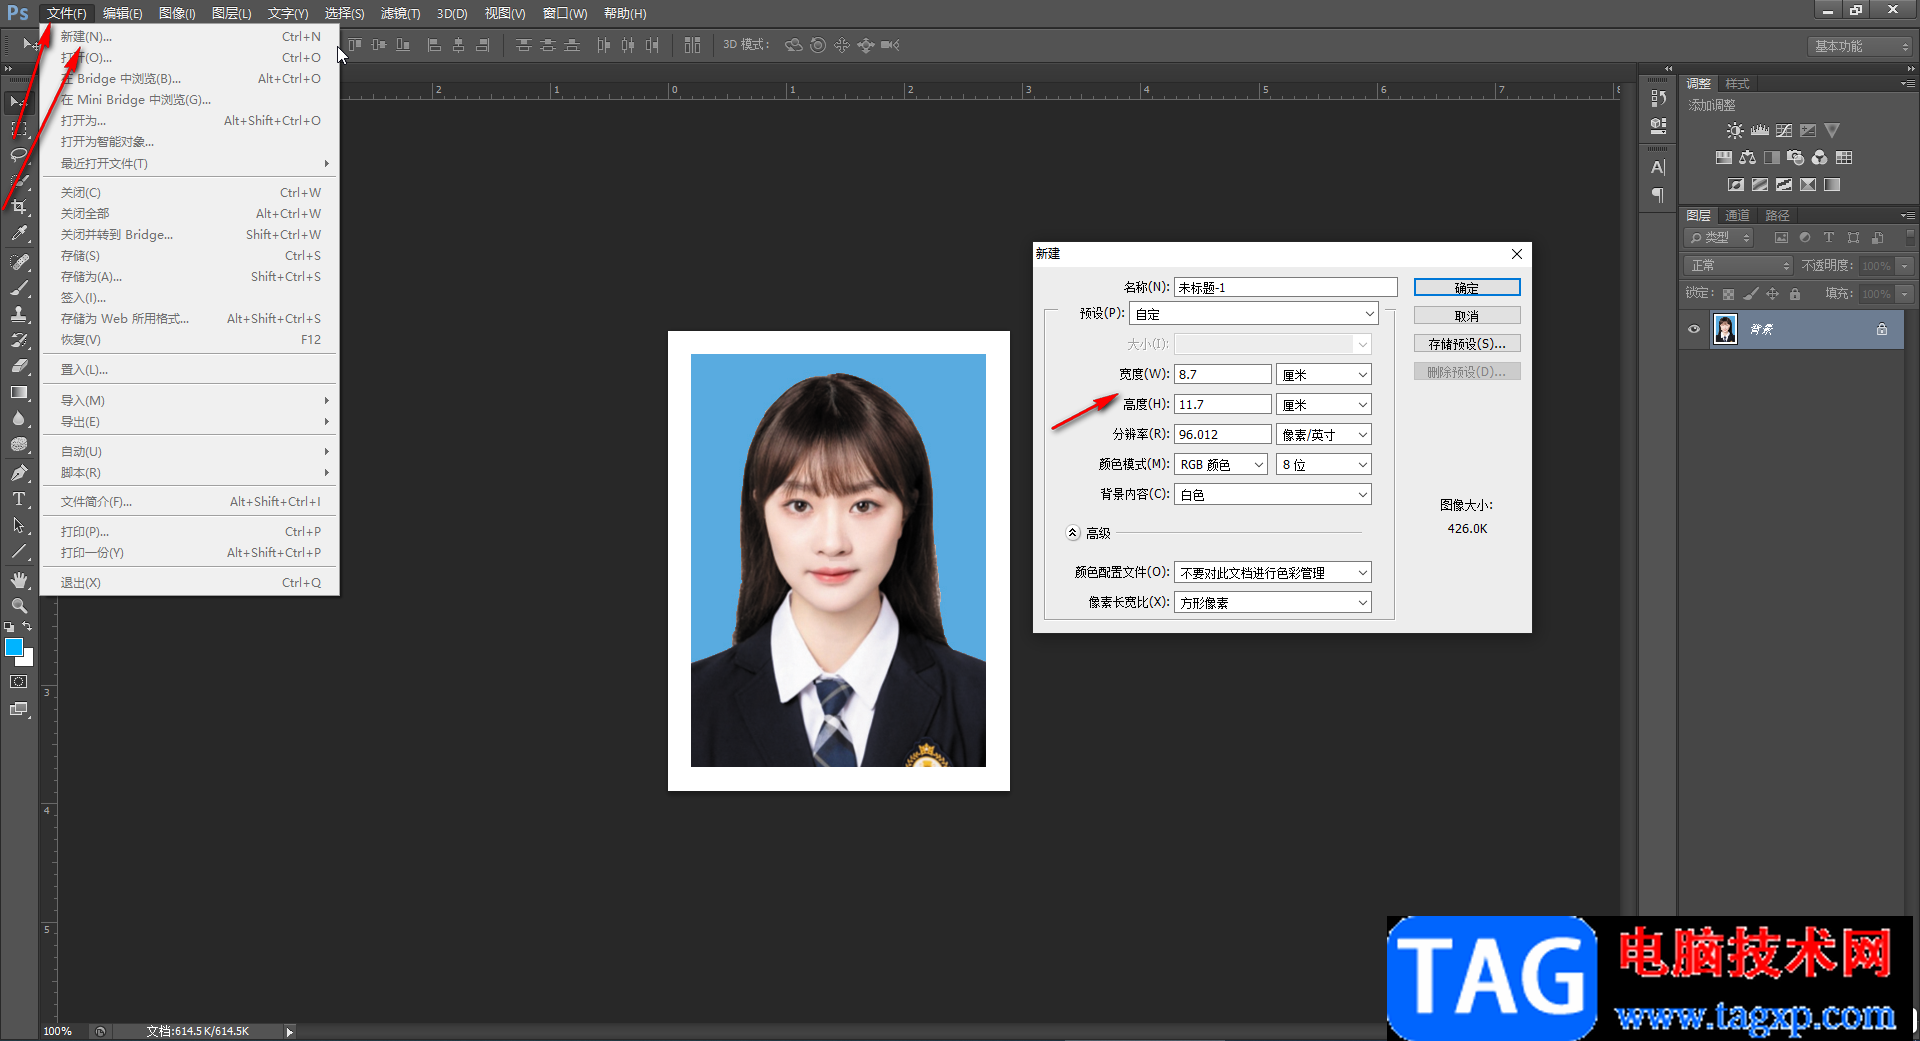
Task: Switch to the 样式 tab
Action: 1738,84
